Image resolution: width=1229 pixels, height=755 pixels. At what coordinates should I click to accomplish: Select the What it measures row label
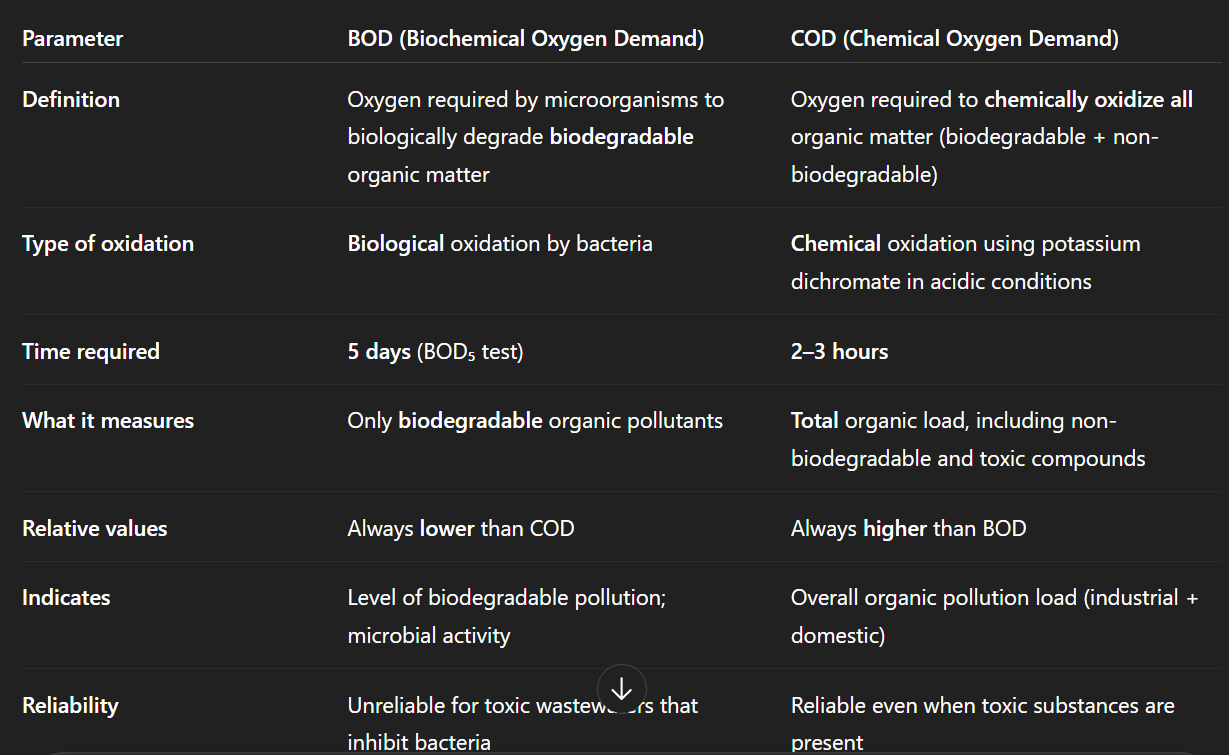[x=108, y=420]
